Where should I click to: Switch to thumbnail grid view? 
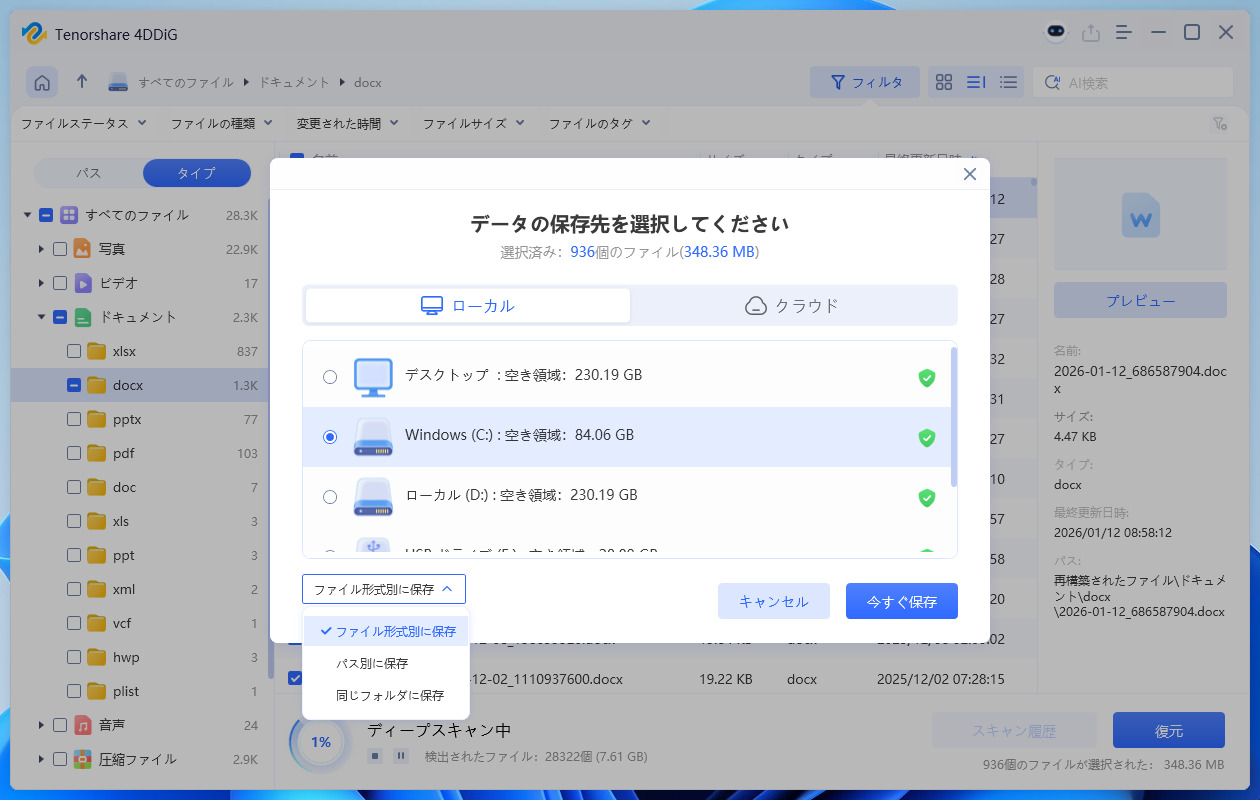943,82
